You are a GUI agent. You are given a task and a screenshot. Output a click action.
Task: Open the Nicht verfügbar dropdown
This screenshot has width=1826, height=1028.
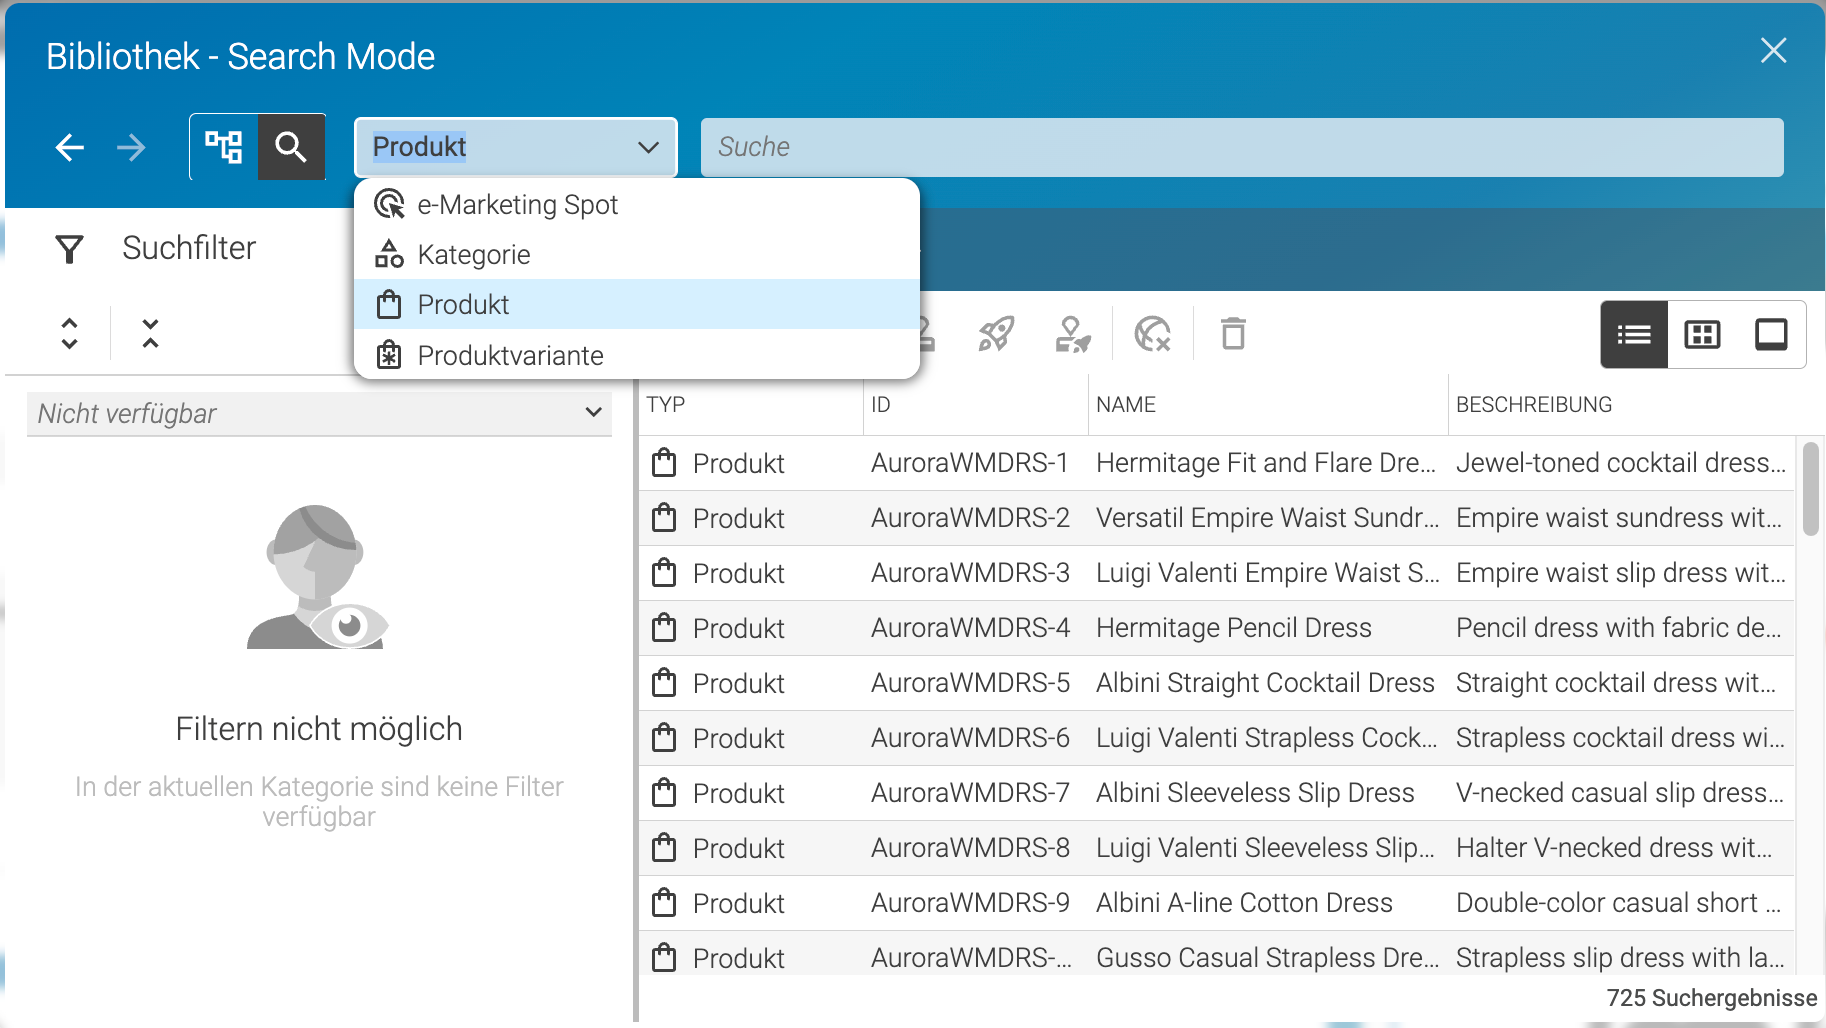click(319, 413)
